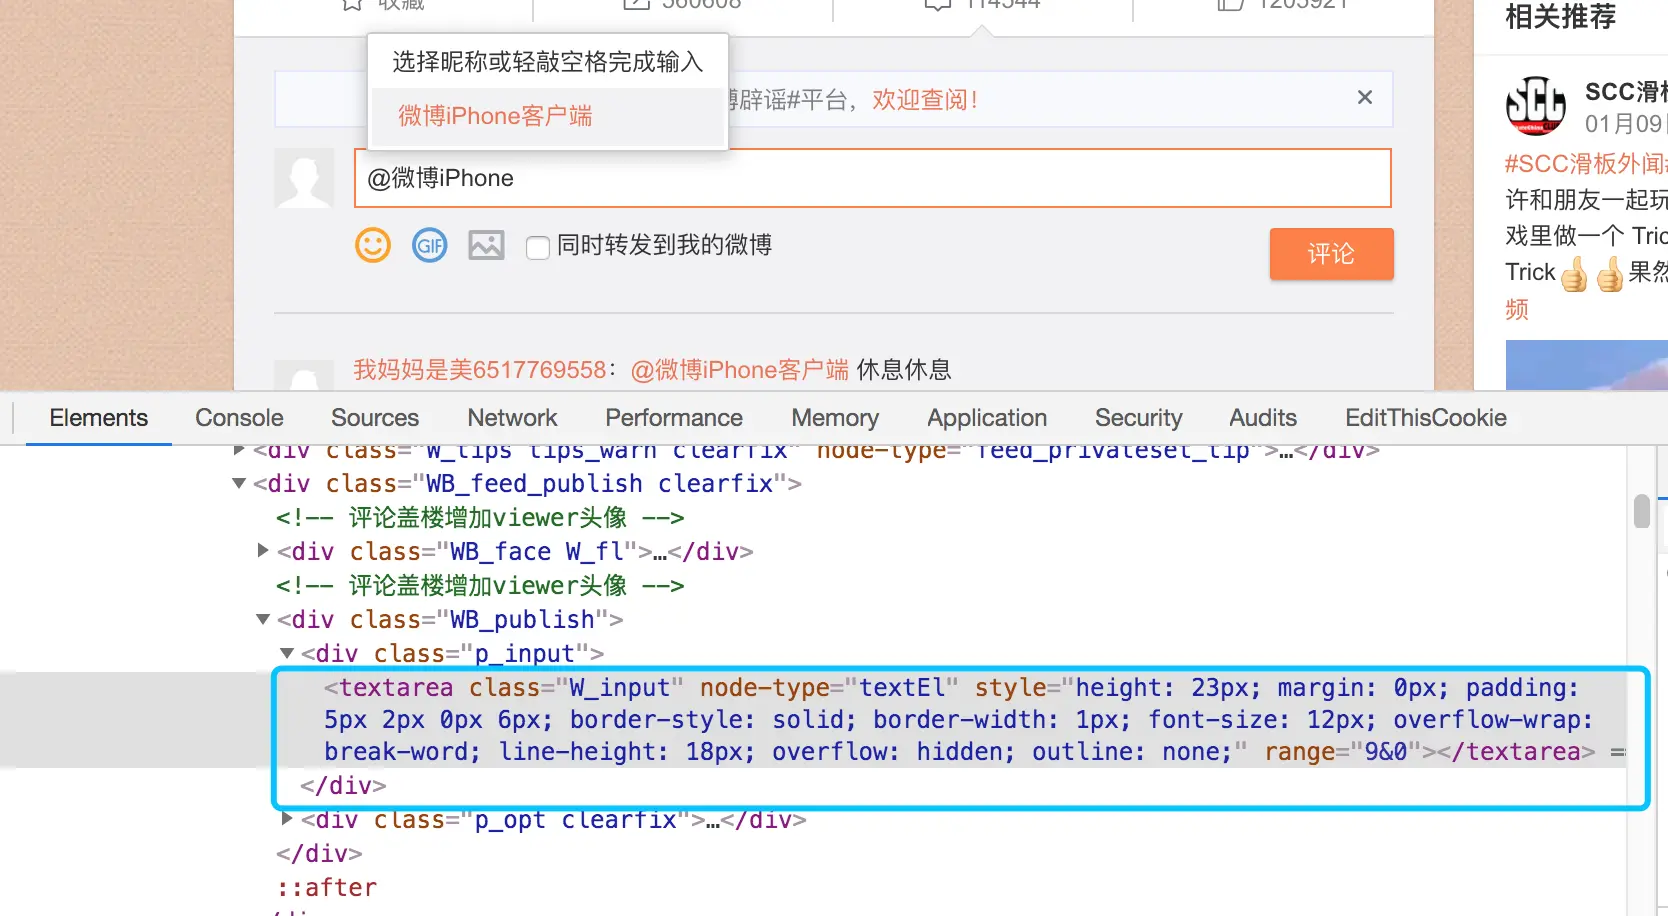1668x916 pixels.
Task: Collapse the WB_feed_publish div node
Action: [x=239, y=484]
